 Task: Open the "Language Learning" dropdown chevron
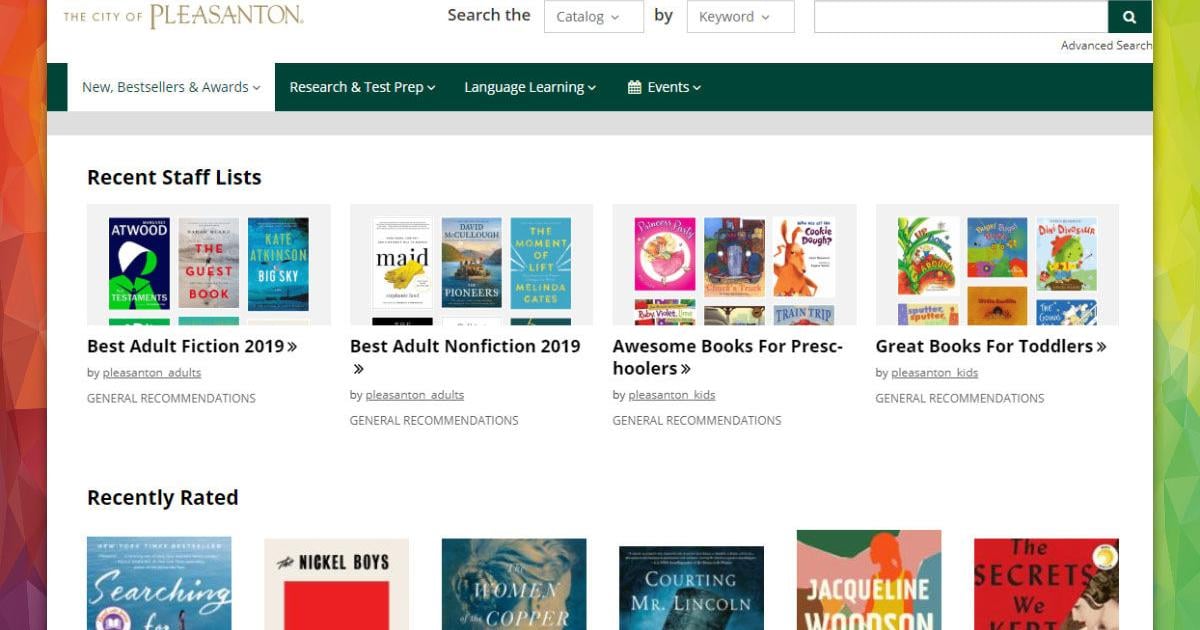(x=590, y=87)
